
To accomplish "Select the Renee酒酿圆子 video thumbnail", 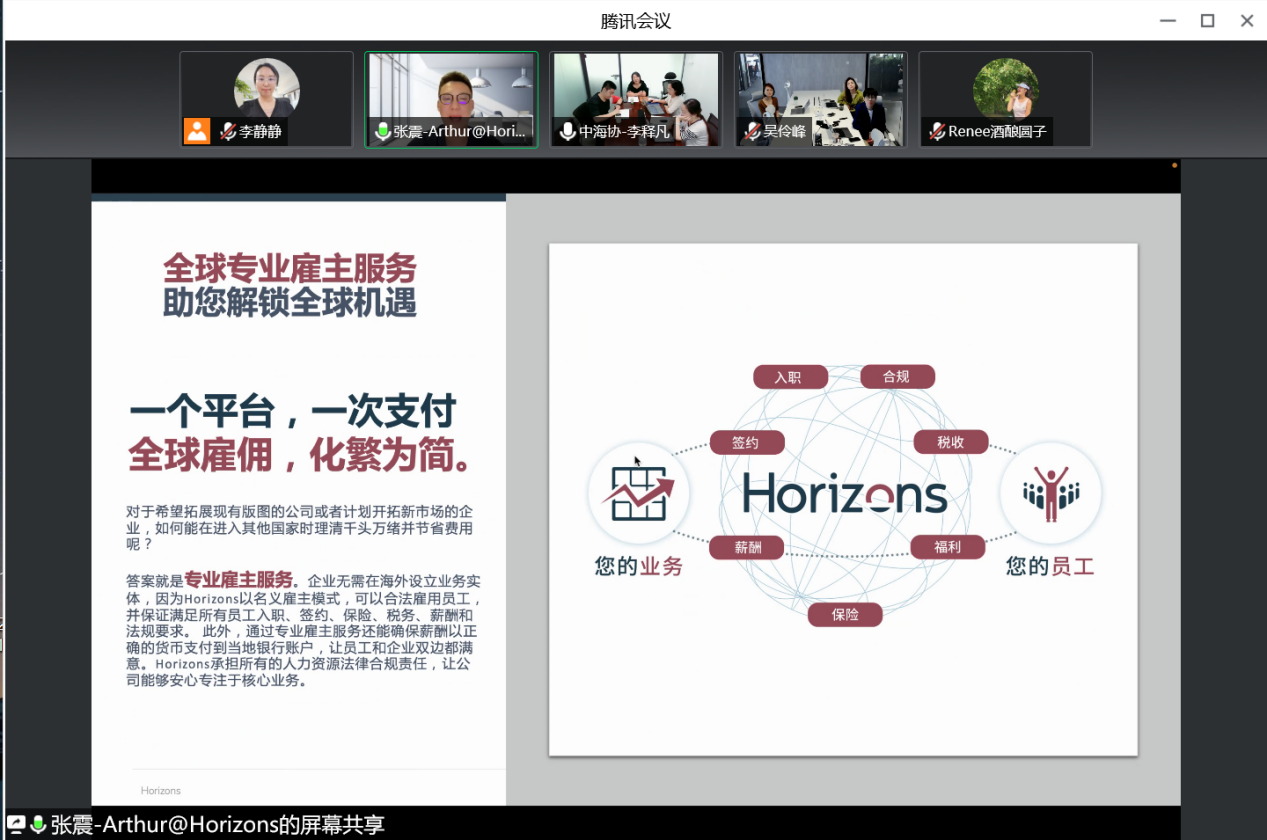I will (1006, 99).
